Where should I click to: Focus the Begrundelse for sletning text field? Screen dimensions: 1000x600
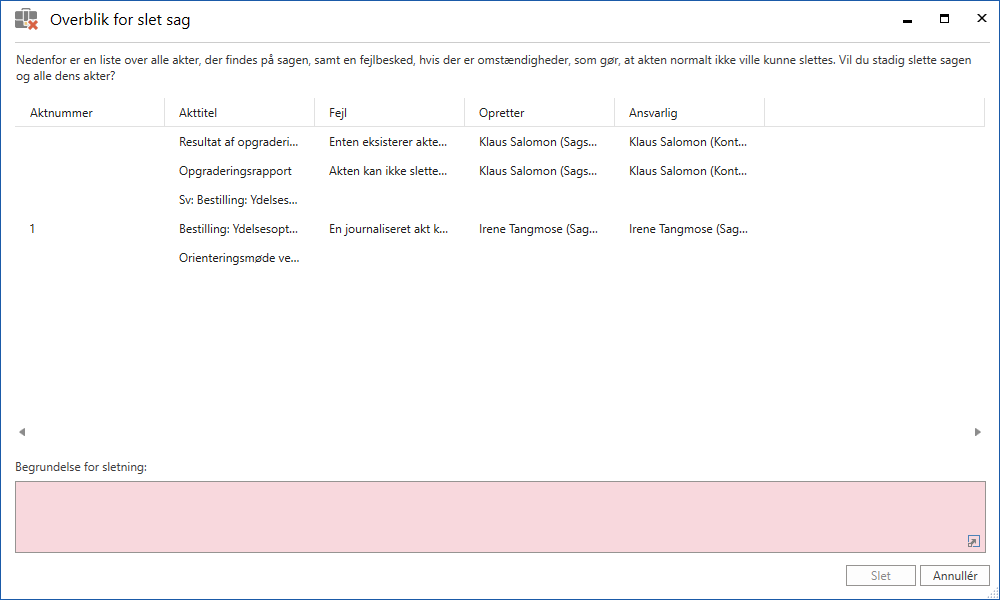pyautogui.click(x=500, y=516)
